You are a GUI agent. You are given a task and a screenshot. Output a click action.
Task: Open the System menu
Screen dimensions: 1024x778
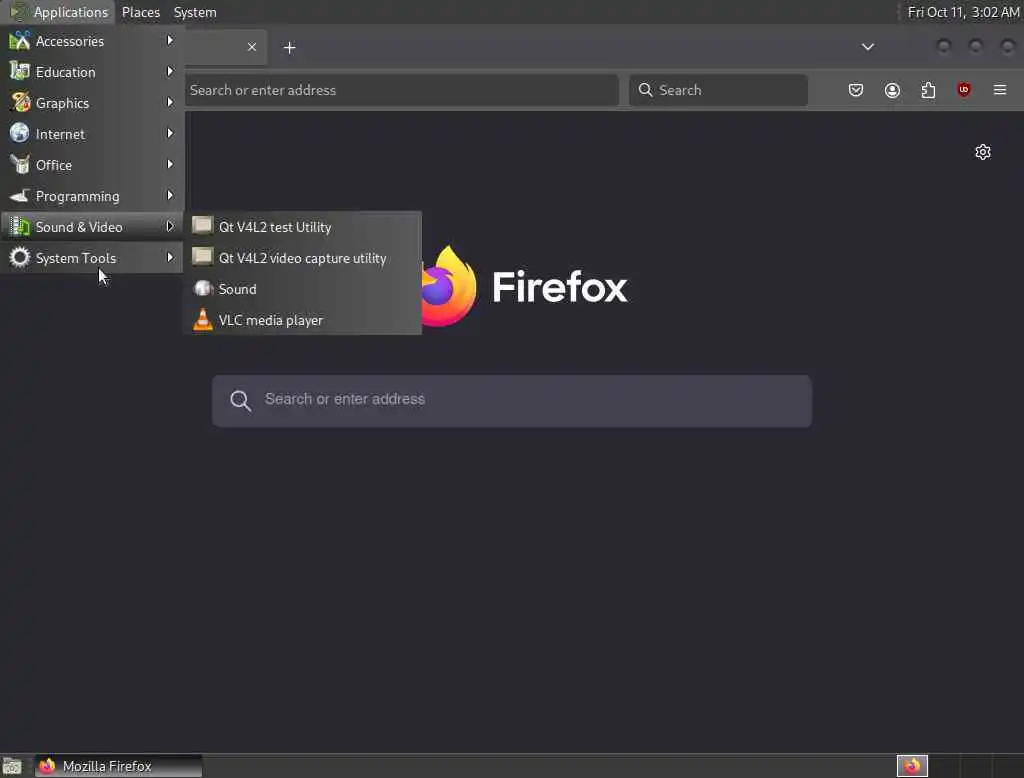coord(195,12)
